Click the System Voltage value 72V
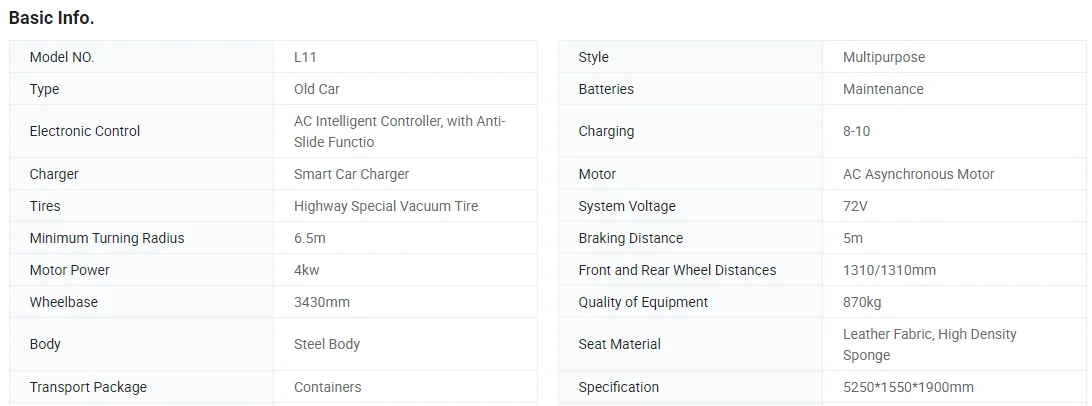Viewport: 1092px width, 406px height. tap(855, 206)
